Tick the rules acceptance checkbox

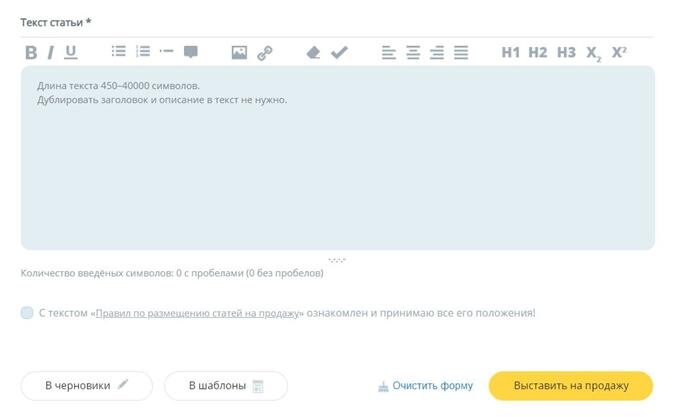[x=27, y=313]
